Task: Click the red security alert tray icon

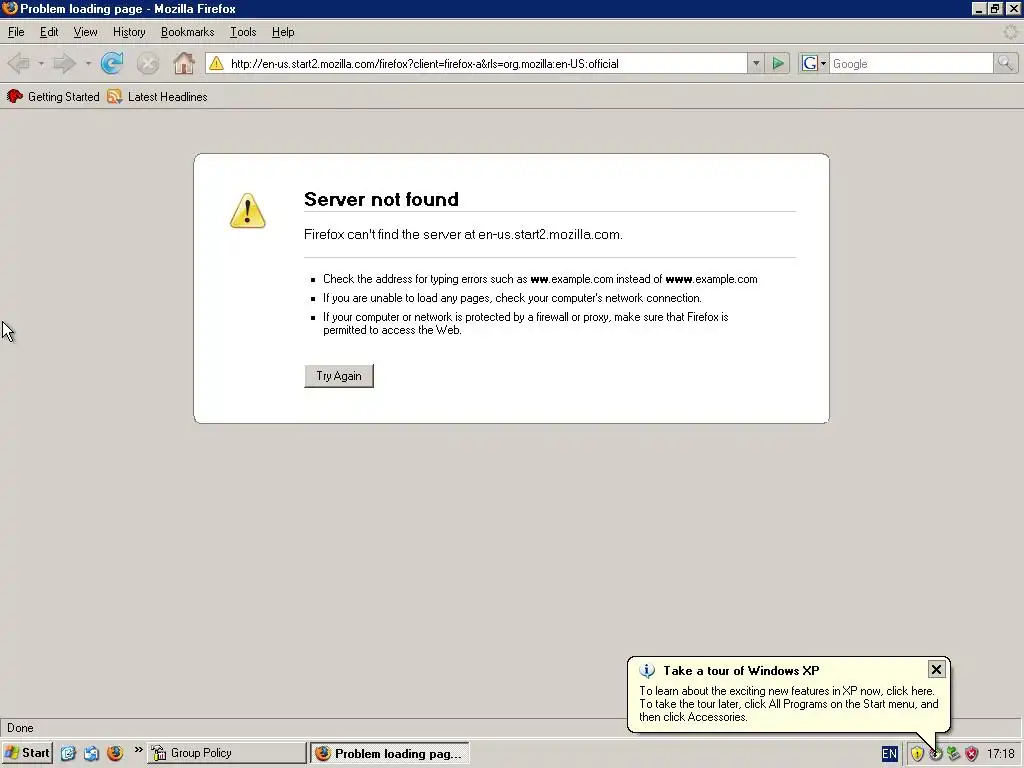Action: 972,754
